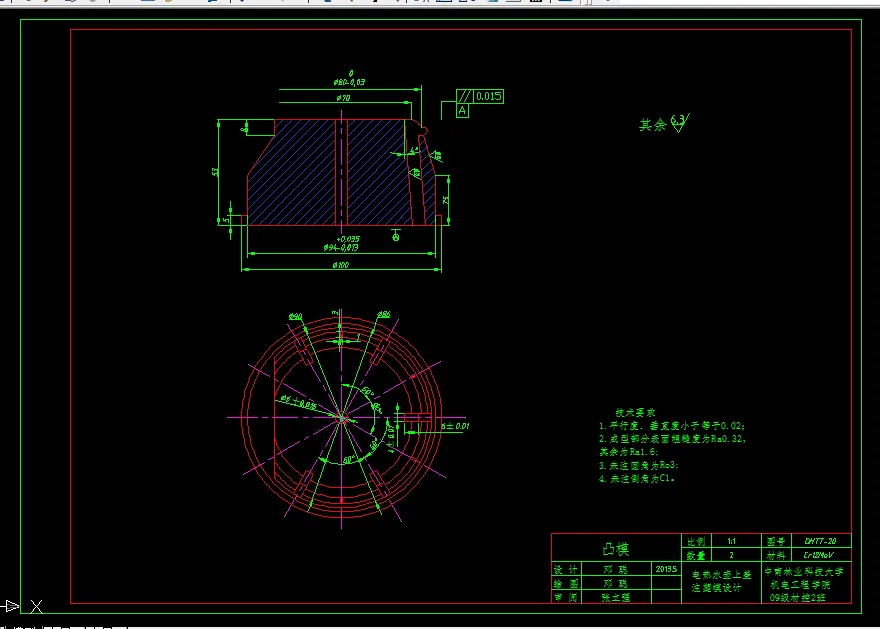Select the name in the 绘图 row
880x629 pixels.
tap(616, 584)
